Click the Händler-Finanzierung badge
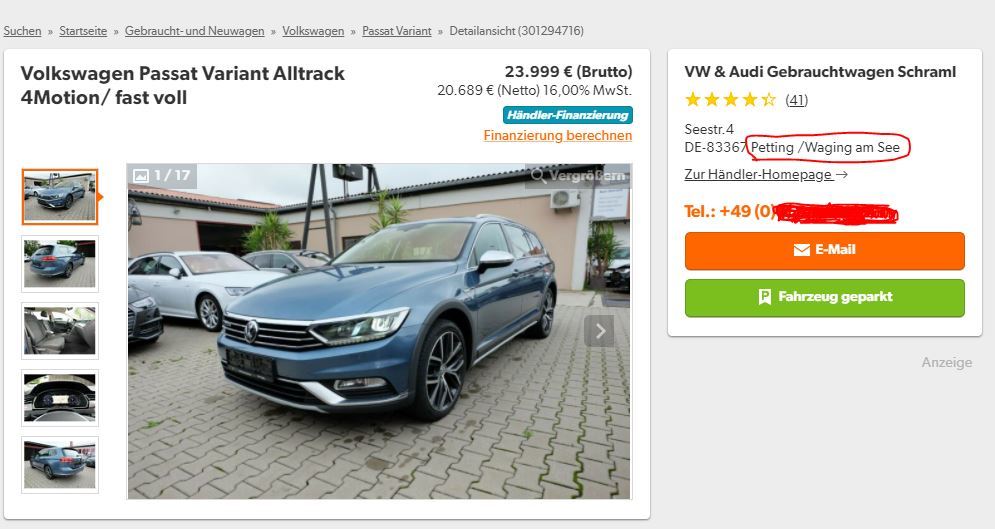This screenshot has width=995, height=529. coord(568,115)
